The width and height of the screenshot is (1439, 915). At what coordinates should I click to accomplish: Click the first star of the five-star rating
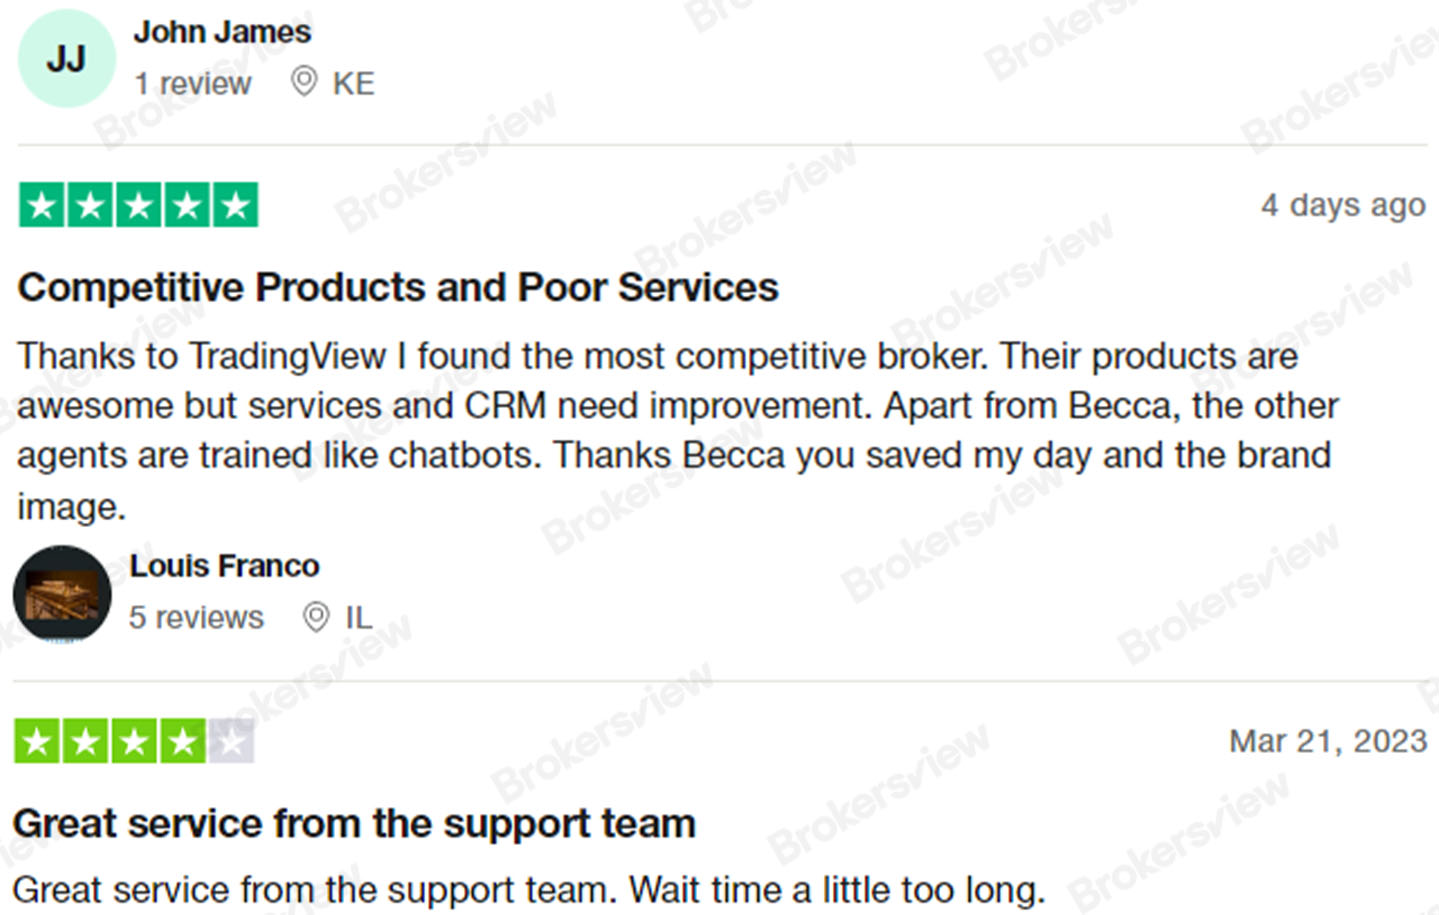pos(42,205)
